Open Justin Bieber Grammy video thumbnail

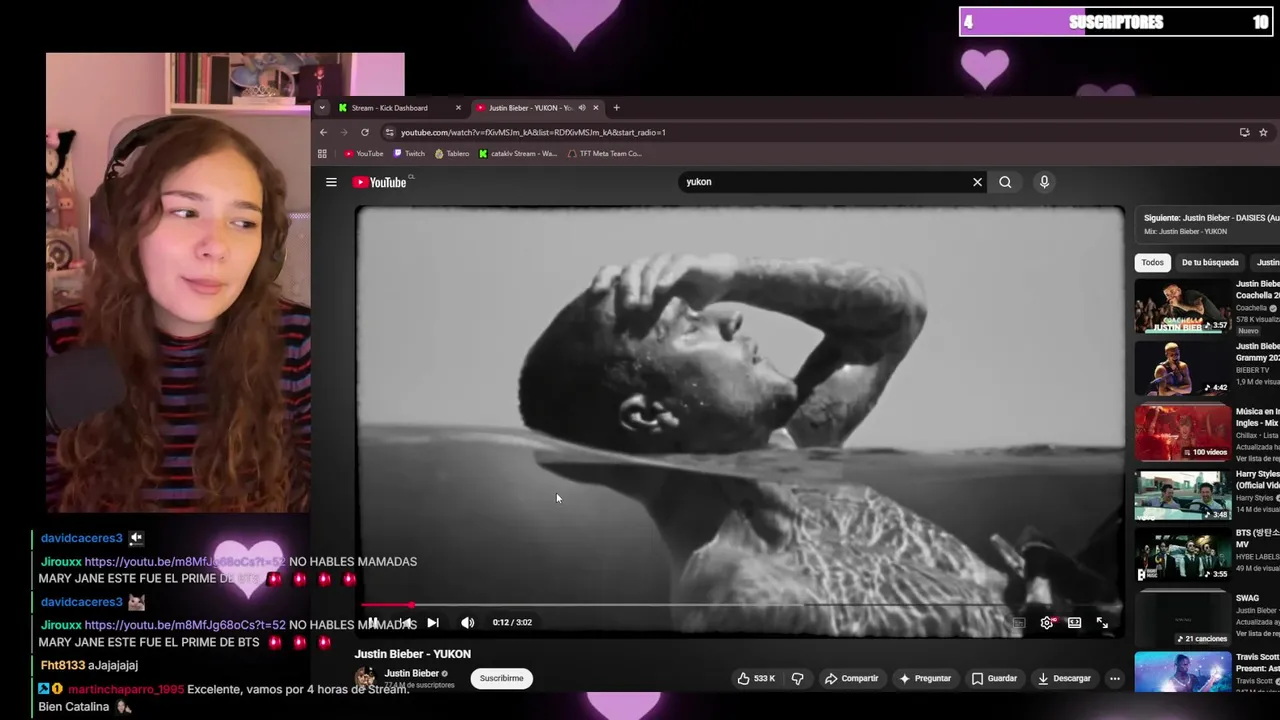click(1183, 368)
